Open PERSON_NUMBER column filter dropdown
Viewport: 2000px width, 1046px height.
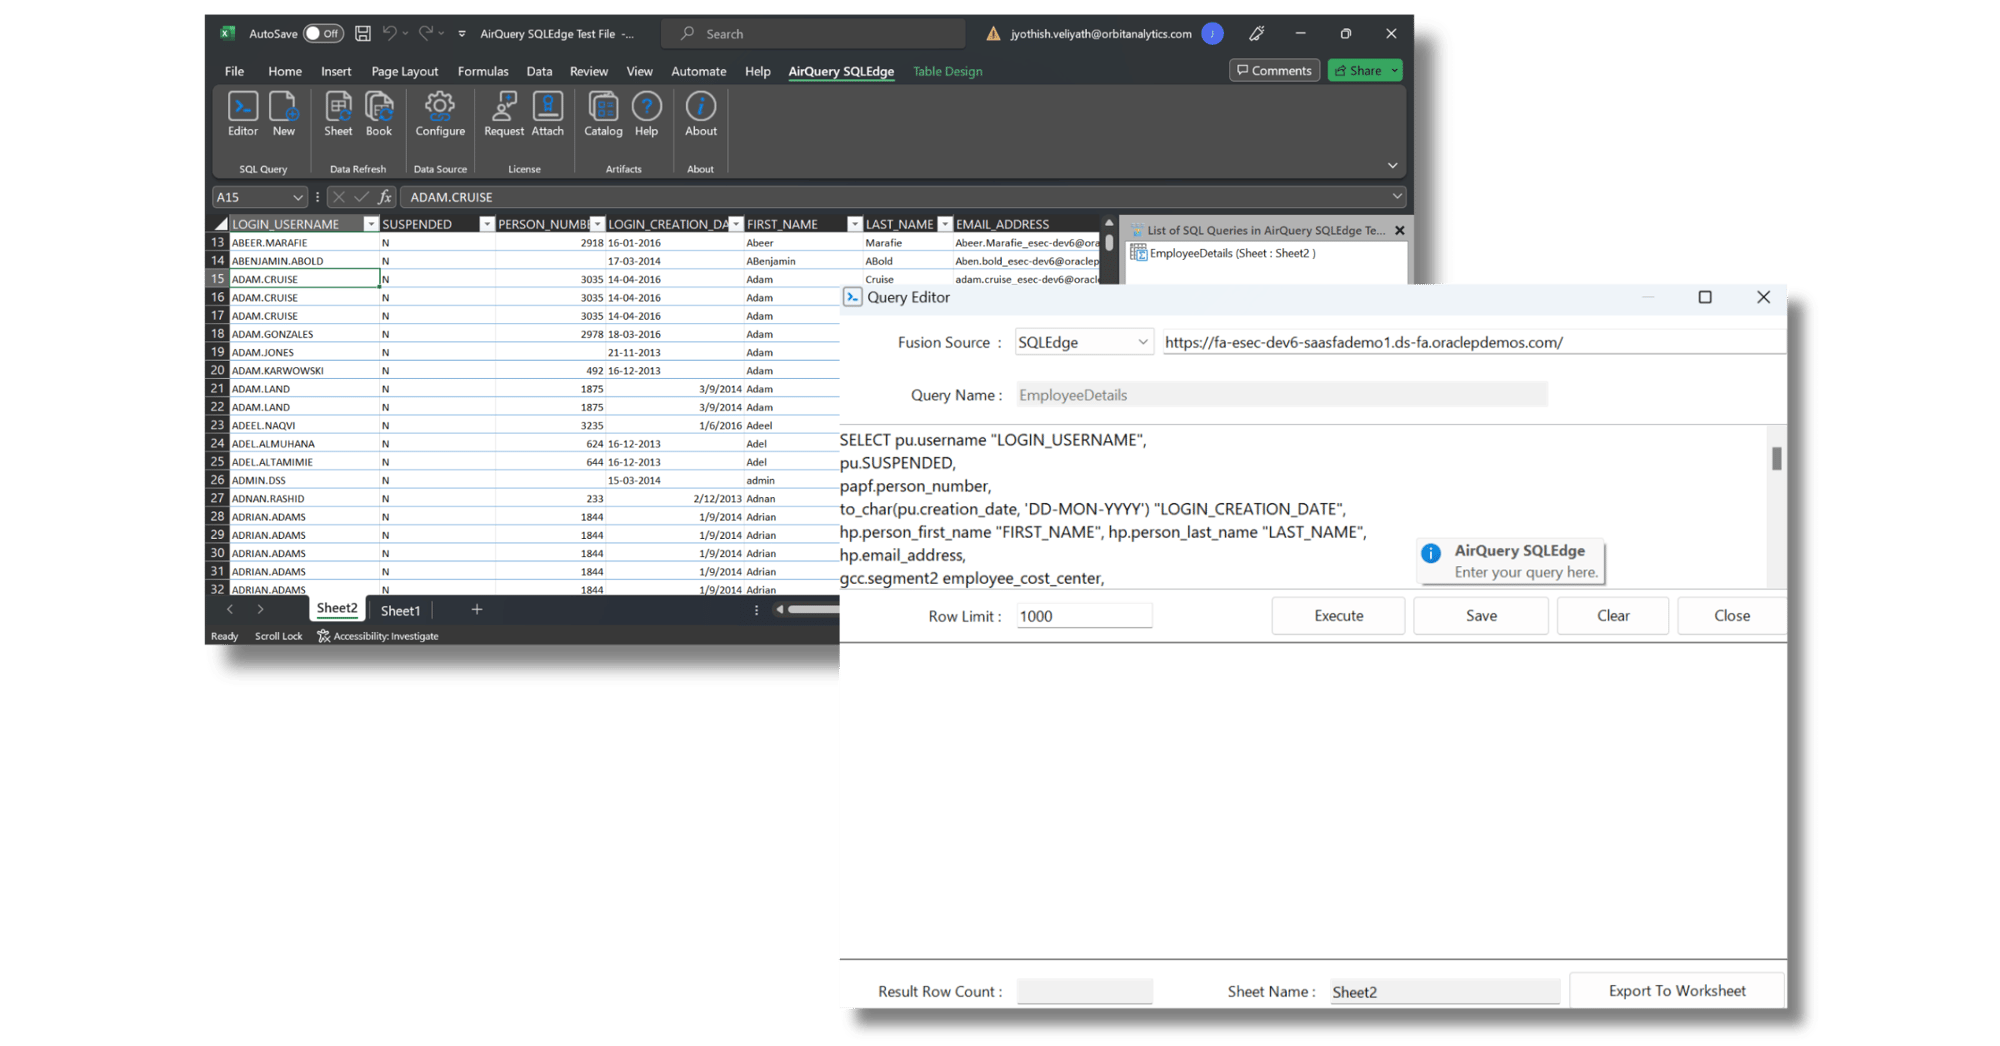[597, 224]
